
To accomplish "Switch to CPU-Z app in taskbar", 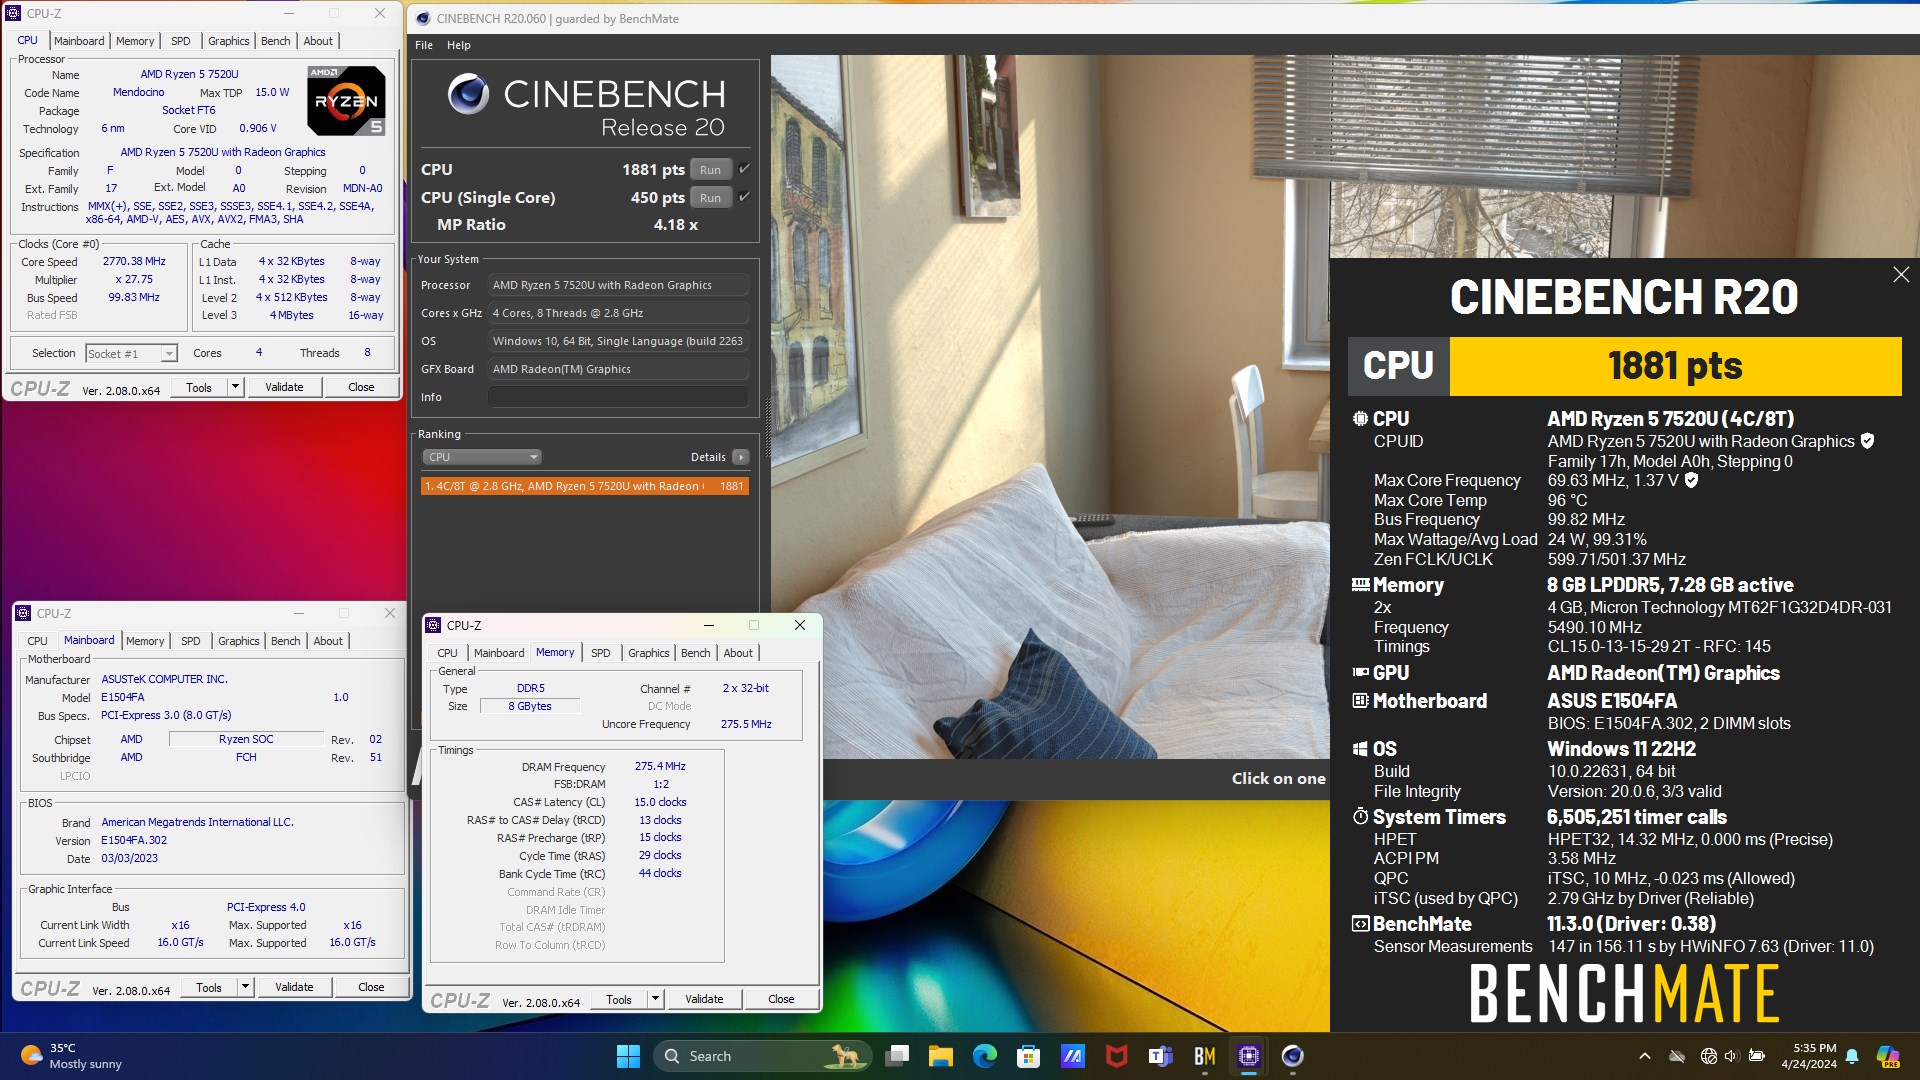I will [1249, 1056].
